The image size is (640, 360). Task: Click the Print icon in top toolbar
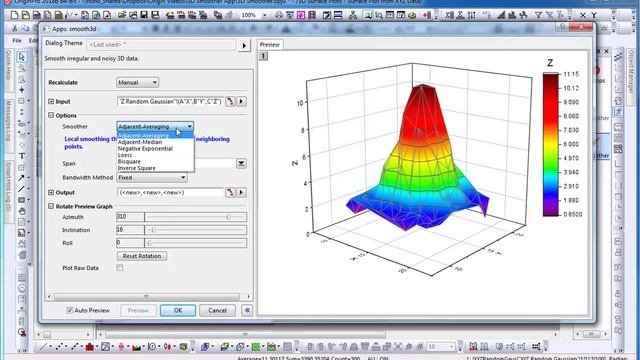pyautogui.click(x=279, y=16)
